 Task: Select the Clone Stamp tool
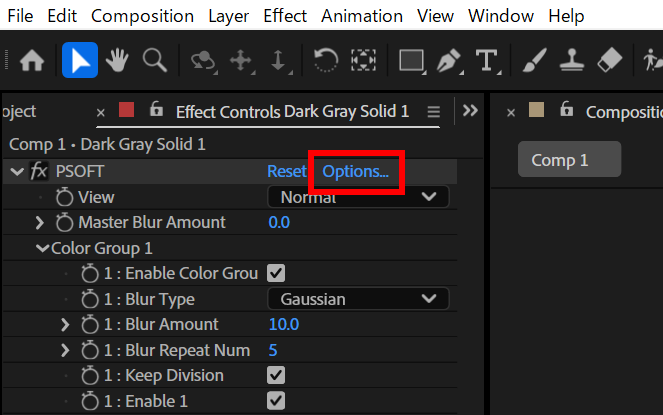tap(572, 61)
